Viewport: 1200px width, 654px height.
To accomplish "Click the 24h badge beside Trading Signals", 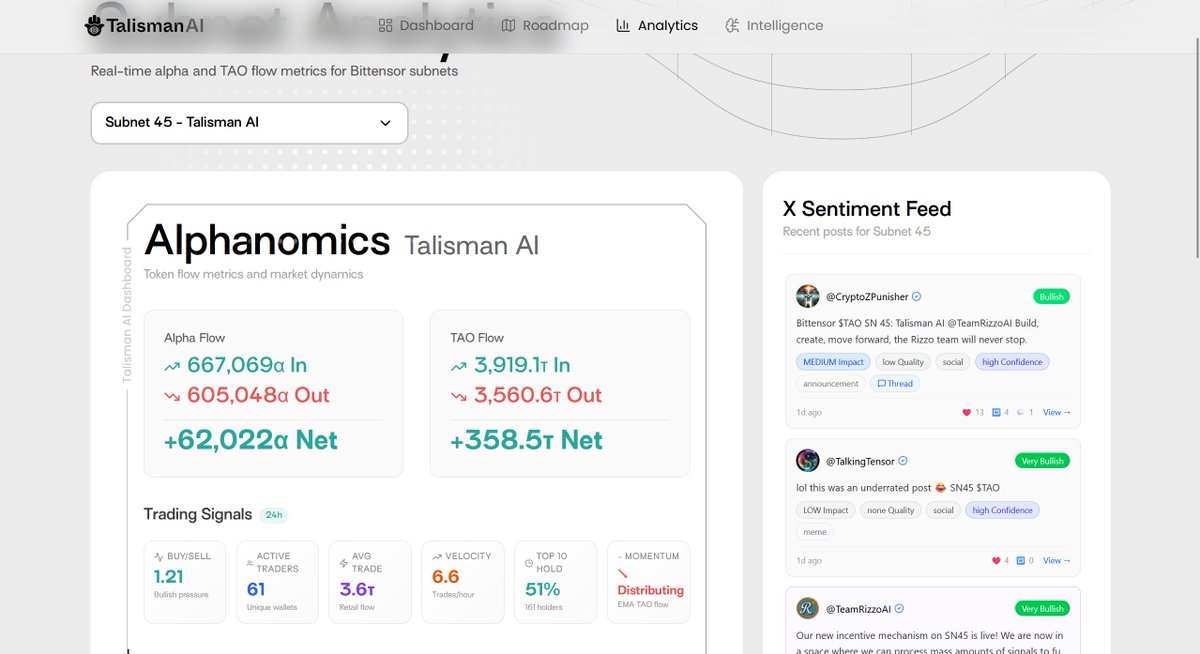I will [273, 515].
